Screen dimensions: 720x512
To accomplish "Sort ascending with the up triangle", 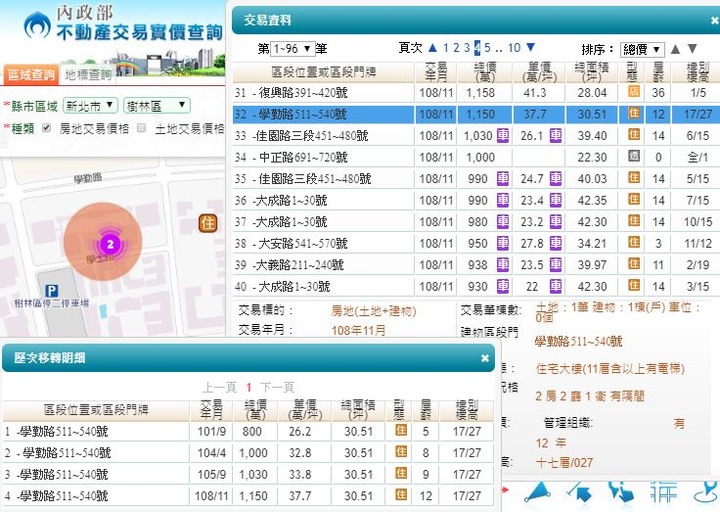I will [675, 49].
